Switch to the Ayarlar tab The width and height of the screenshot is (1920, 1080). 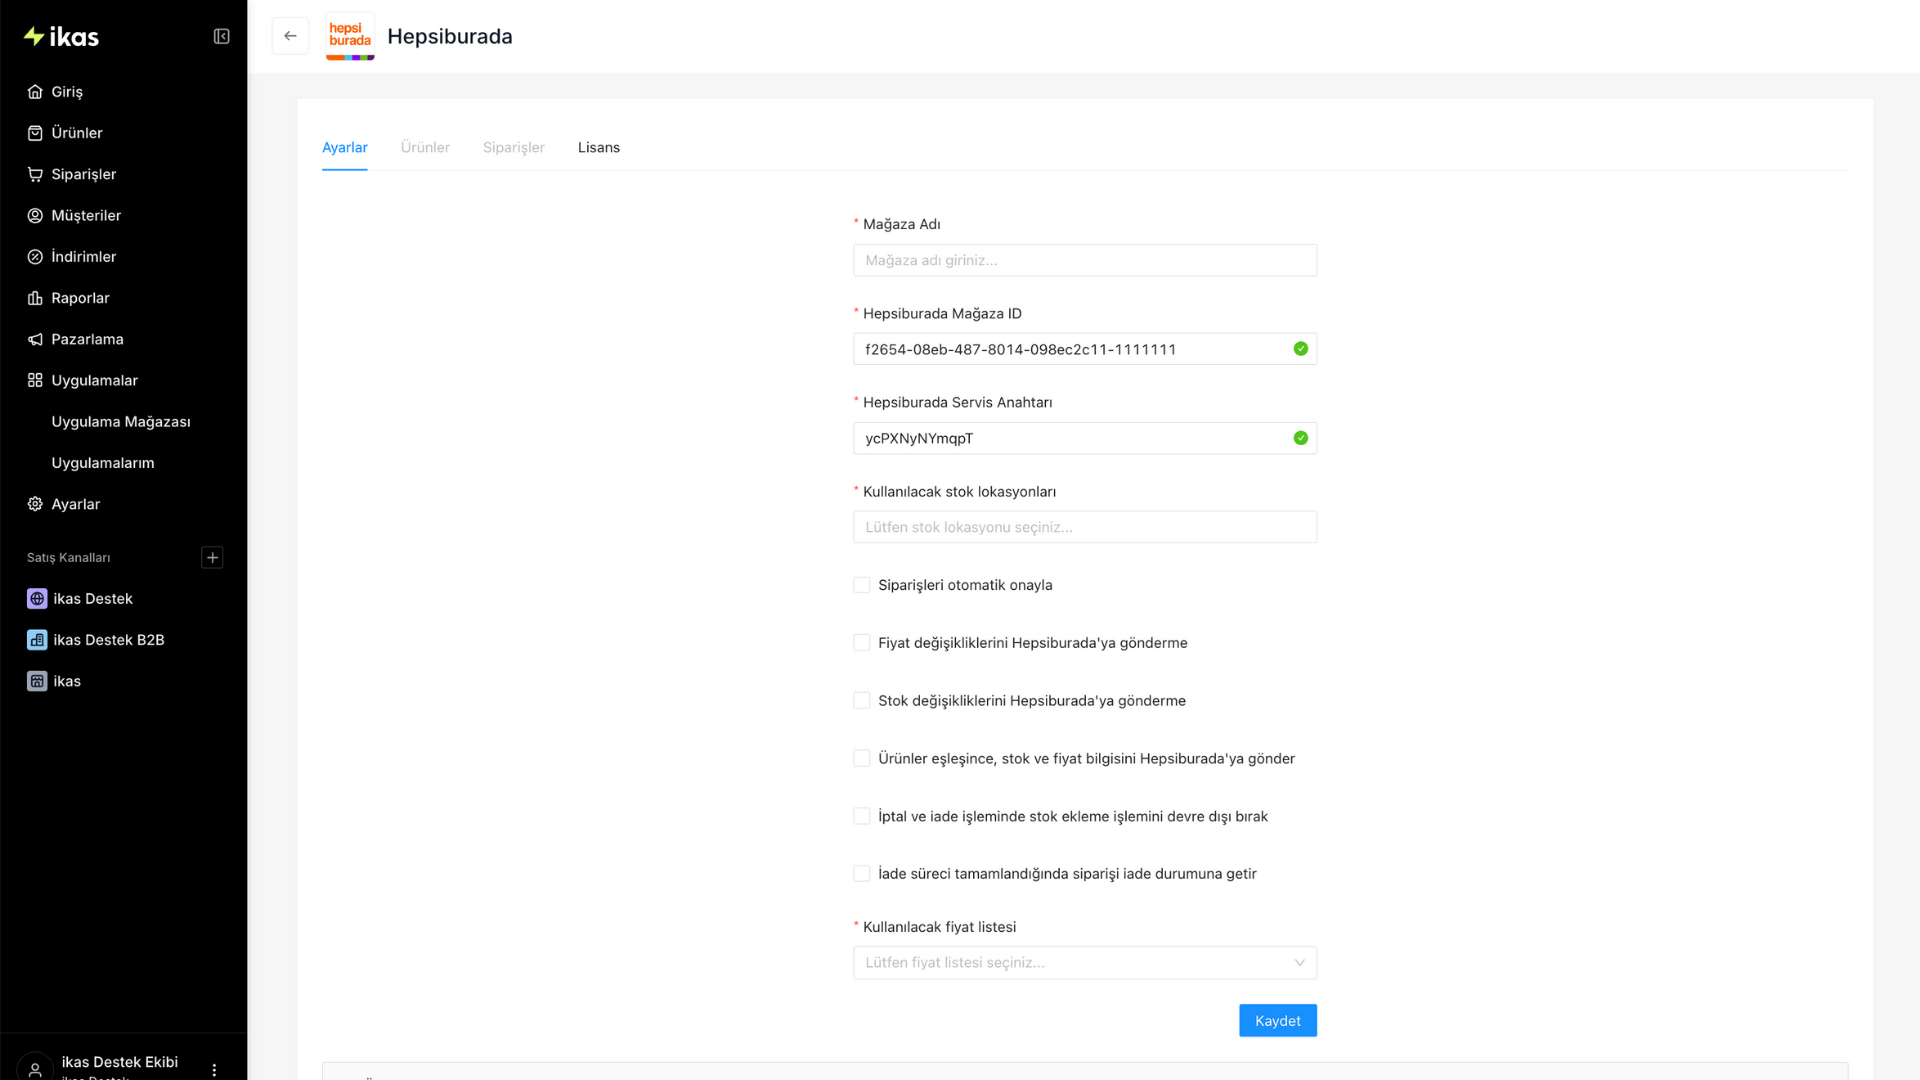click(345, 148)
